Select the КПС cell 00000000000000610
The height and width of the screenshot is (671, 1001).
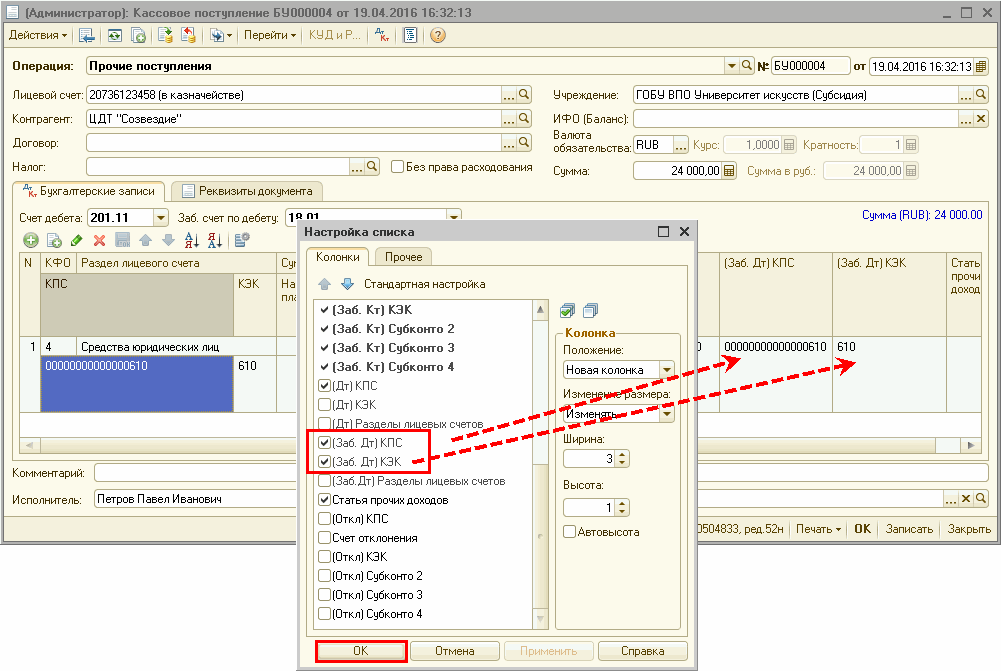(137, 383)
